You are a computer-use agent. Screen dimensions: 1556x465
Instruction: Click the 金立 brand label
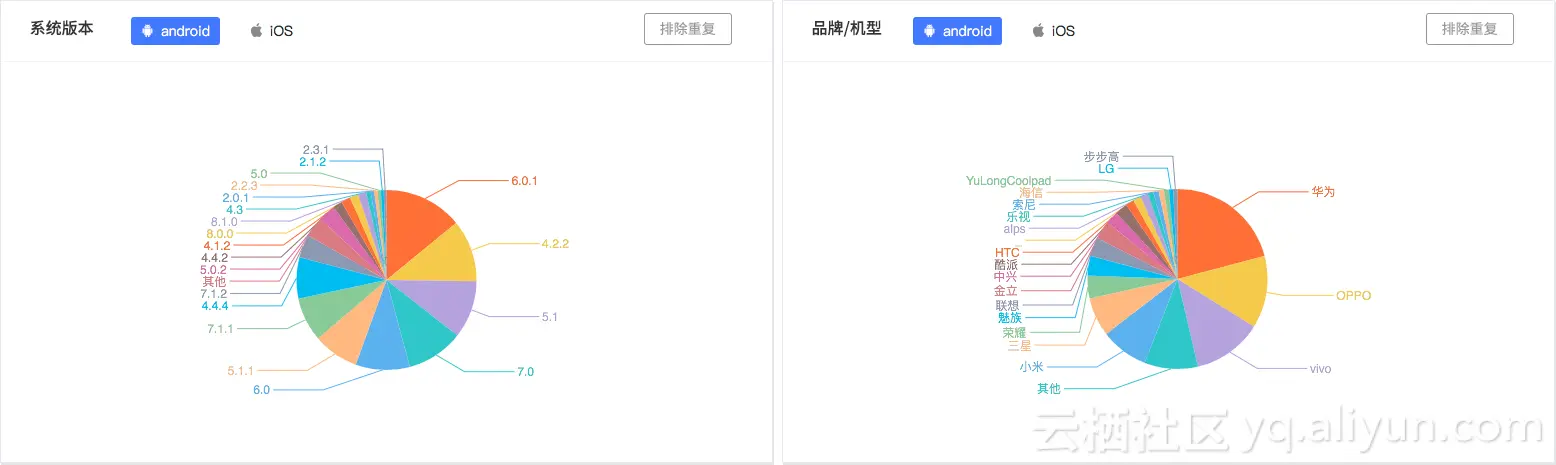1006,290
